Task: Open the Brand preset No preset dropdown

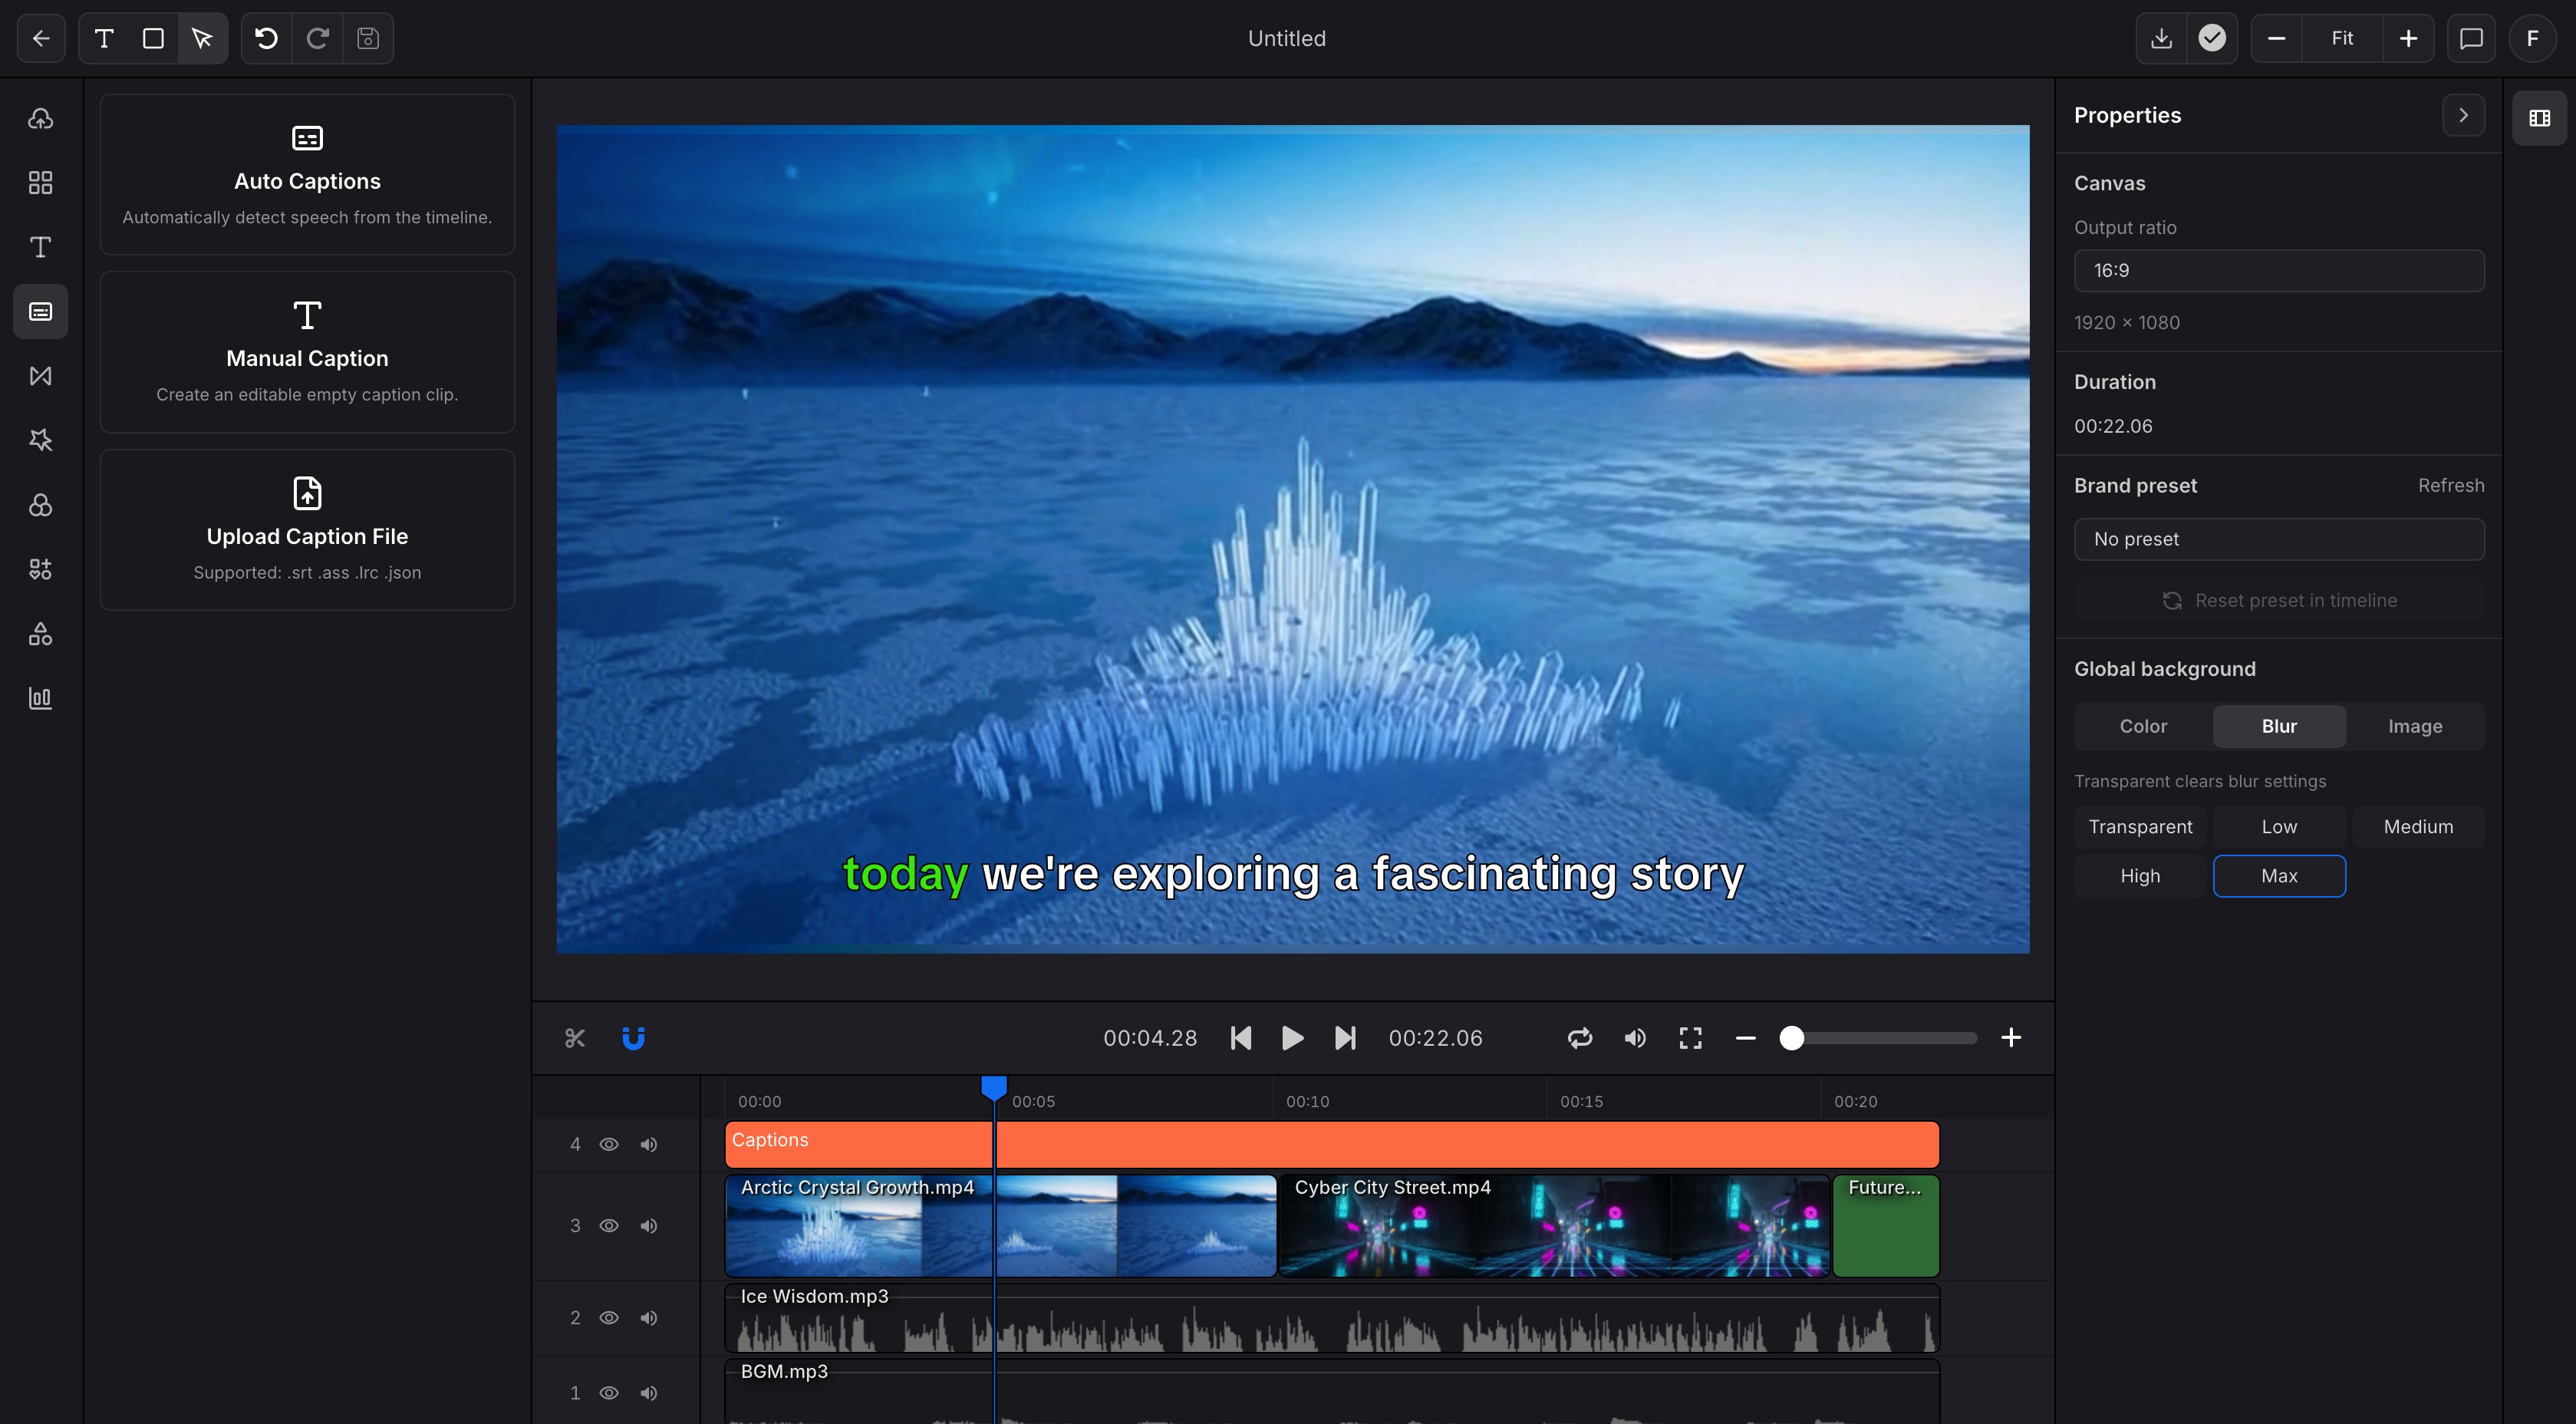Action: pos(2278,539)
